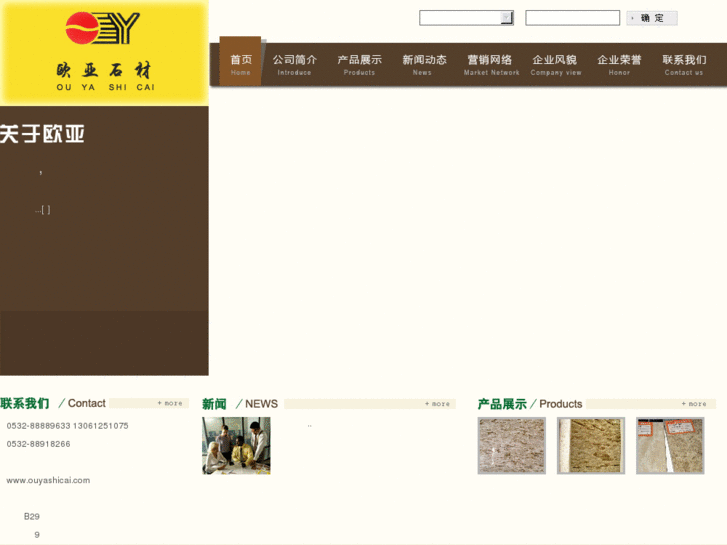Open 联系我们 Contact us menu item
Screen dimensions: 727x545
(684, 64)
